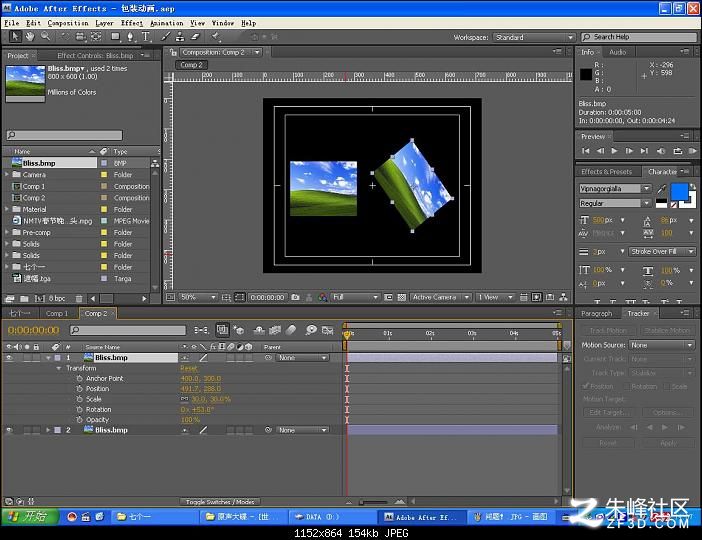Toggle Scale stopwatch
This screenshot has height=540, width=702.
tap(80, 399)
